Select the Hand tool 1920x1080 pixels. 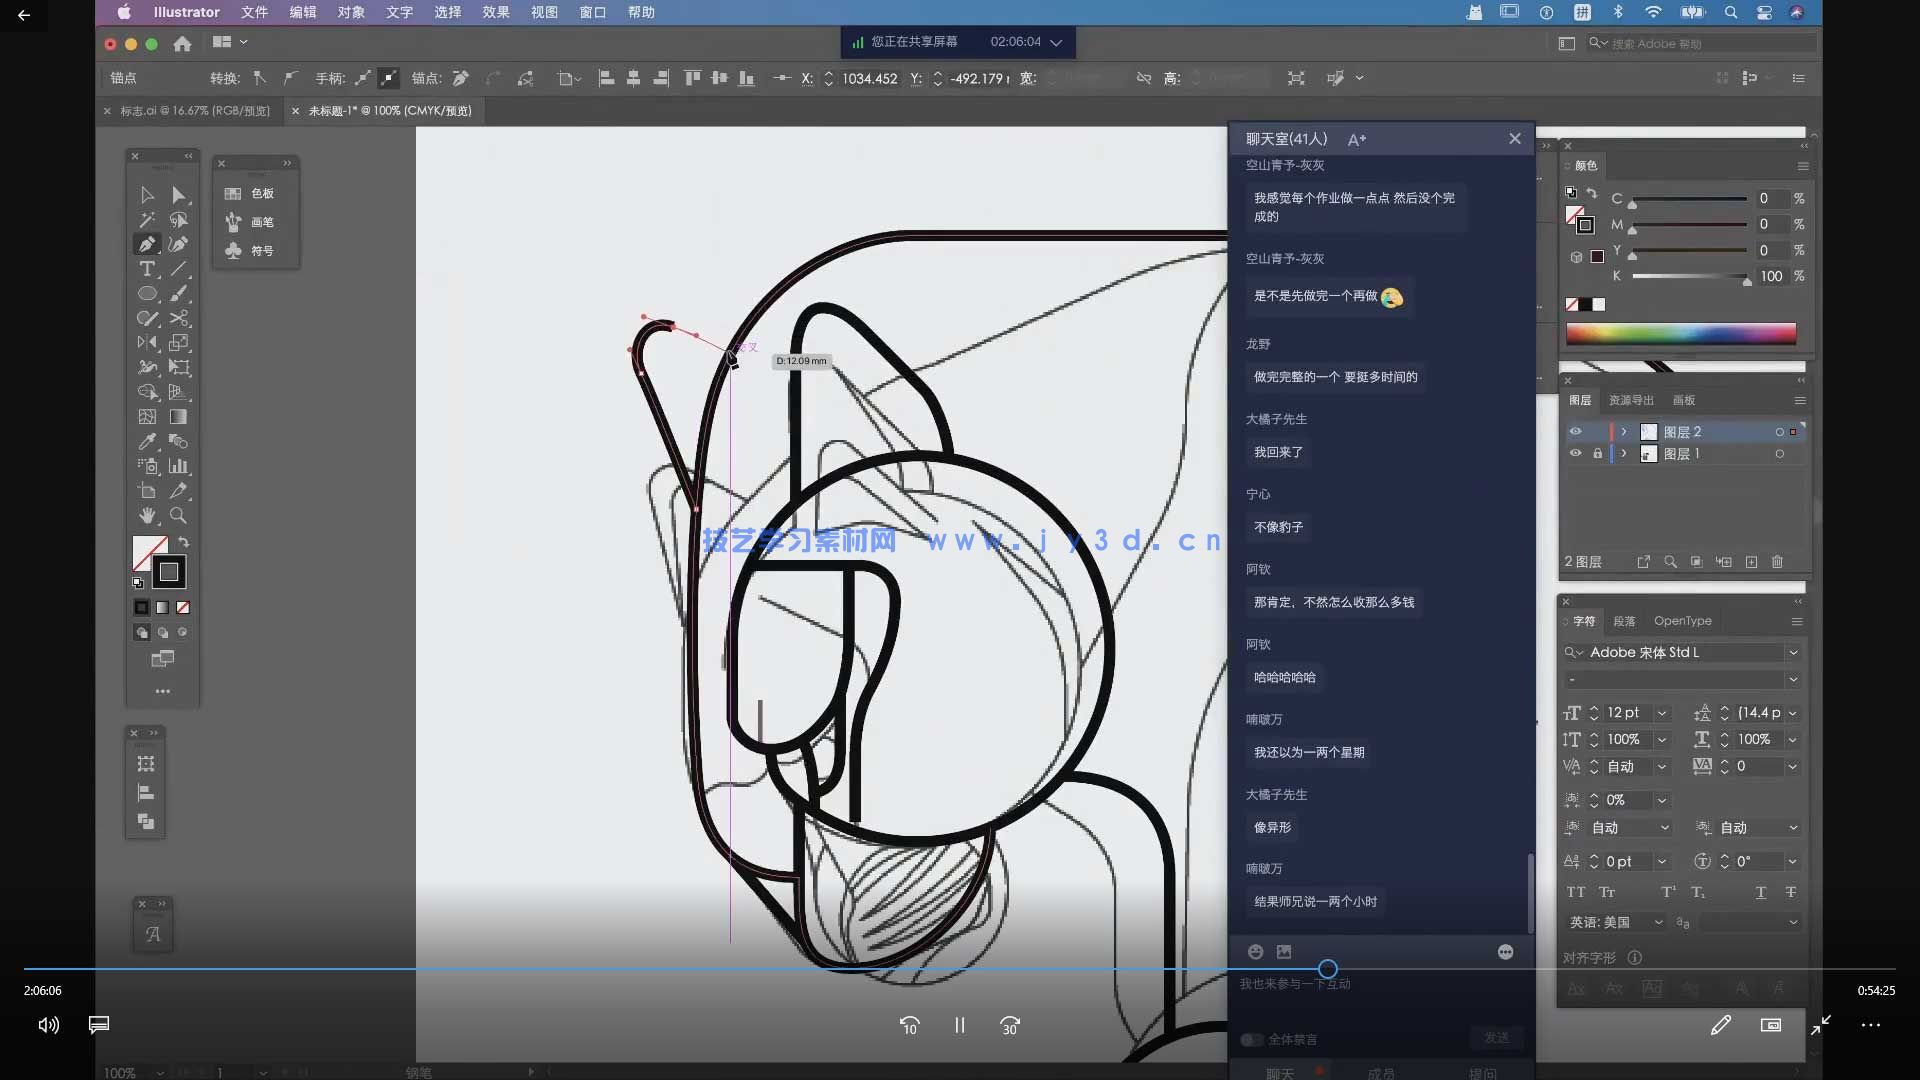(147, 515)
